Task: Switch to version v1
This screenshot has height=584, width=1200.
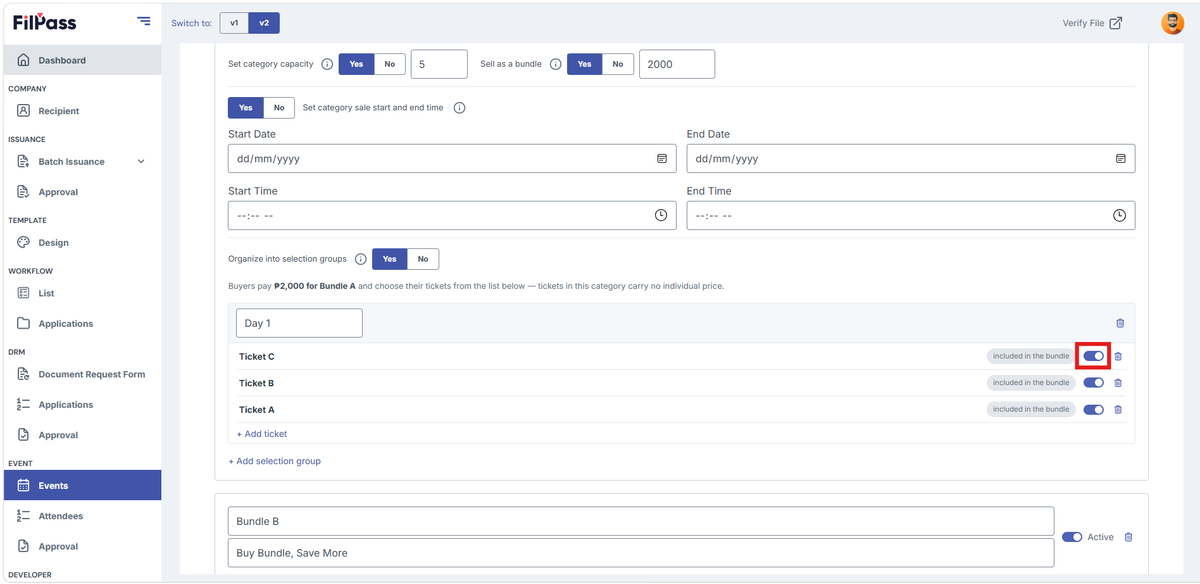Action: click(234, 23)
